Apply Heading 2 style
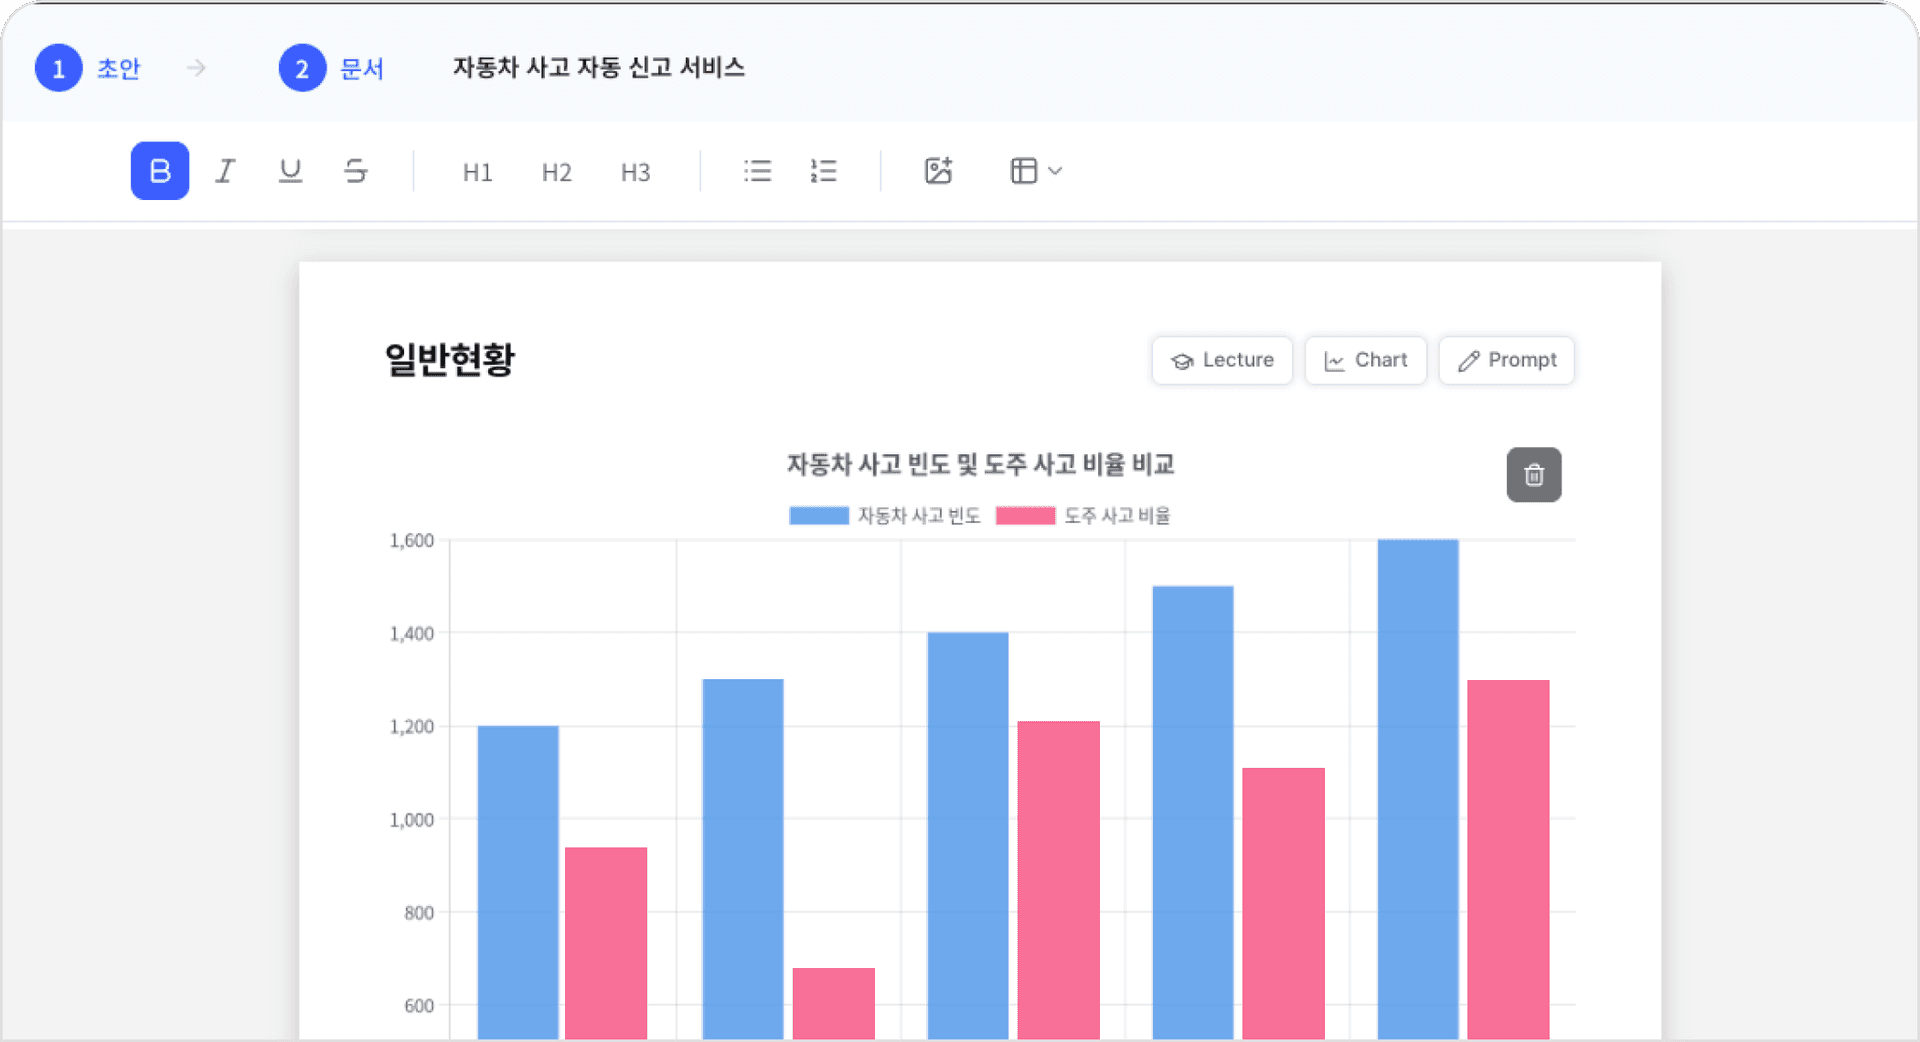 click(556, 171)
